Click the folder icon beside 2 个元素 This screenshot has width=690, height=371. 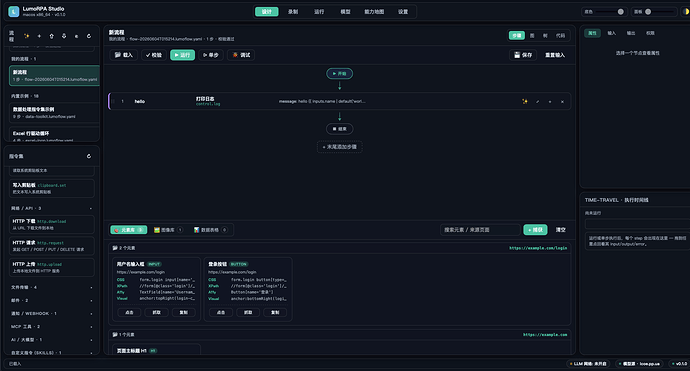pyautogui.click(x=115, y=248)
